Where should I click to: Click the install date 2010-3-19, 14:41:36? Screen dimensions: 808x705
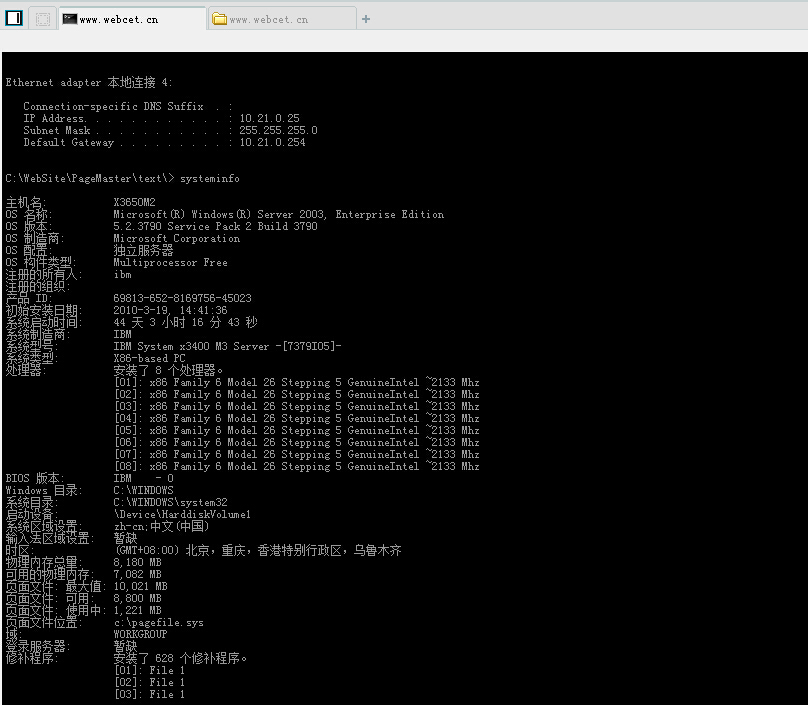coord(170,310)
